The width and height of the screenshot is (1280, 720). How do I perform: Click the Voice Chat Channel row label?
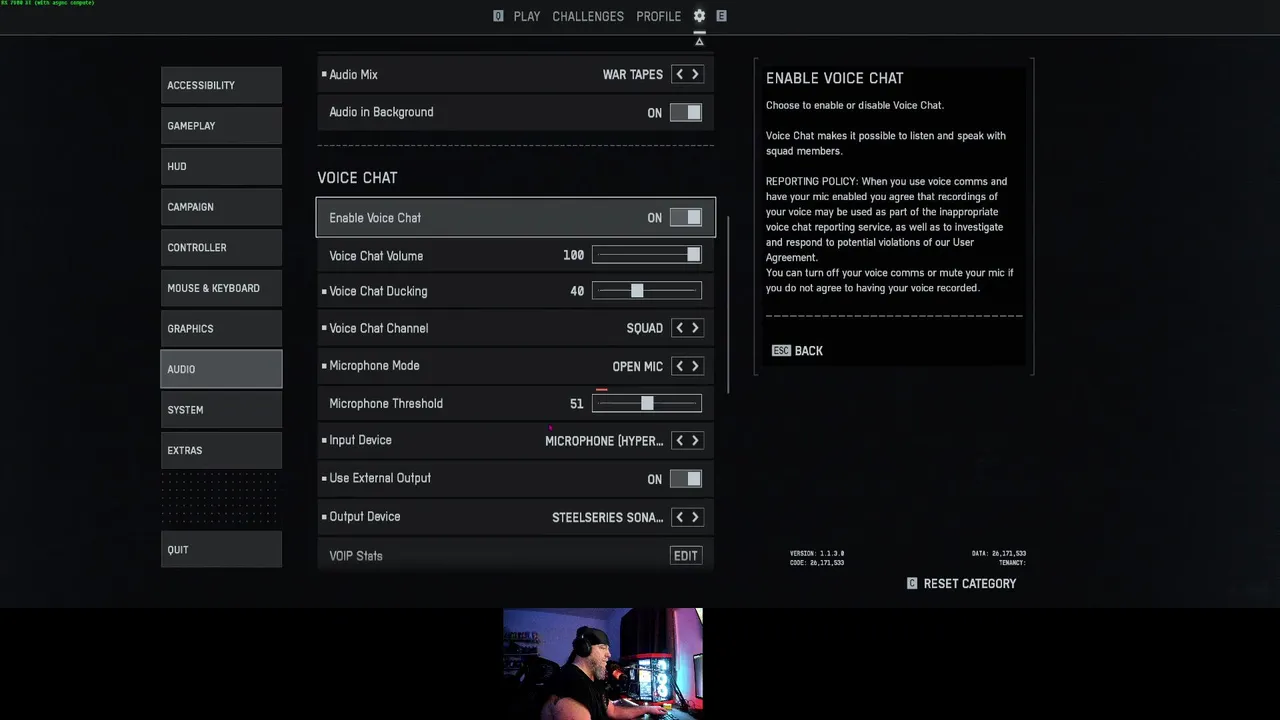(x=379, y=328)
